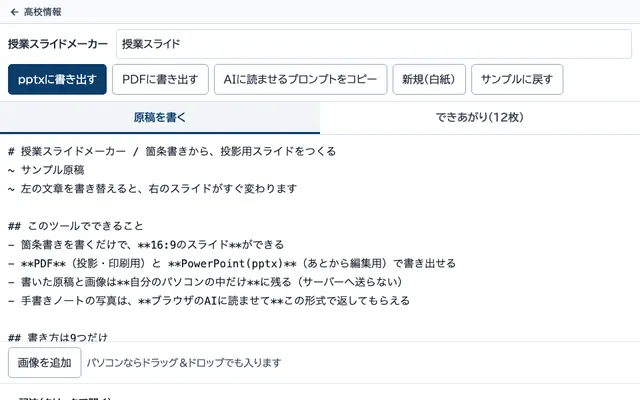
Task: Click the 画像を追加 button
Action: (x=44, y=362)
